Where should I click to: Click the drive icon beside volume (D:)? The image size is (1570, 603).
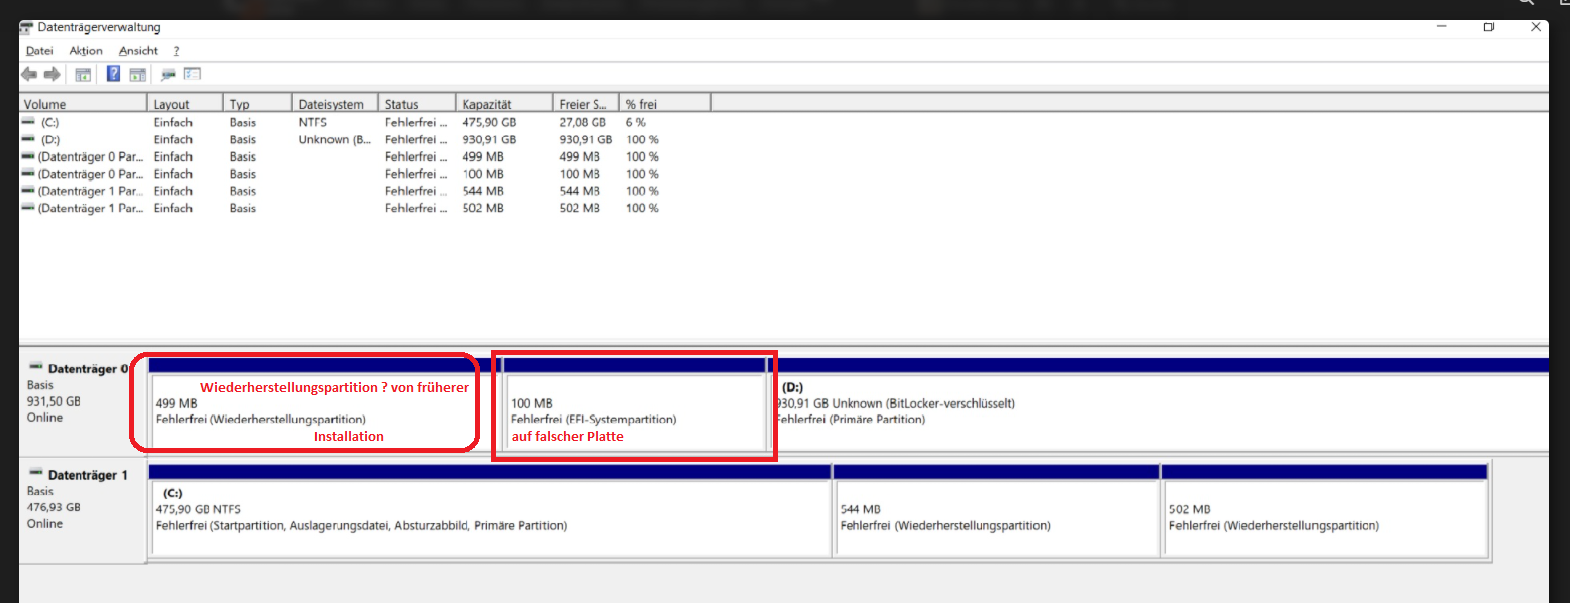coord(28,139)
